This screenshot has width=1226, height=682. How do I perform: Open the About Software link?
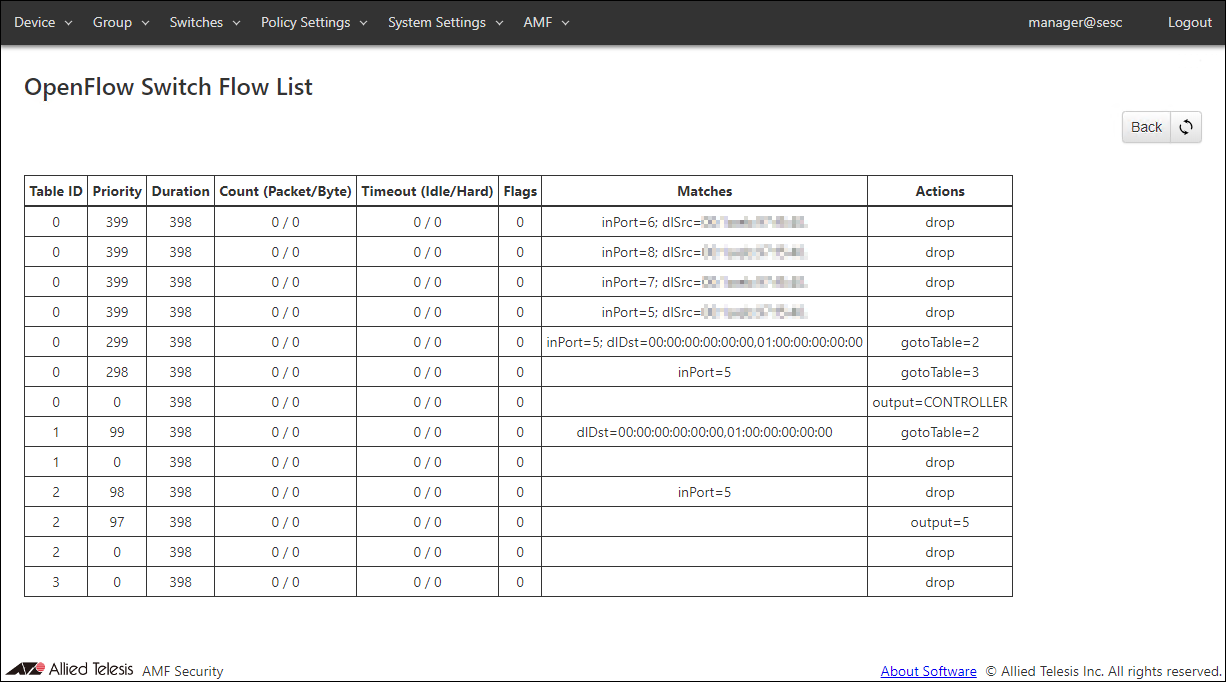pos(928,671)
